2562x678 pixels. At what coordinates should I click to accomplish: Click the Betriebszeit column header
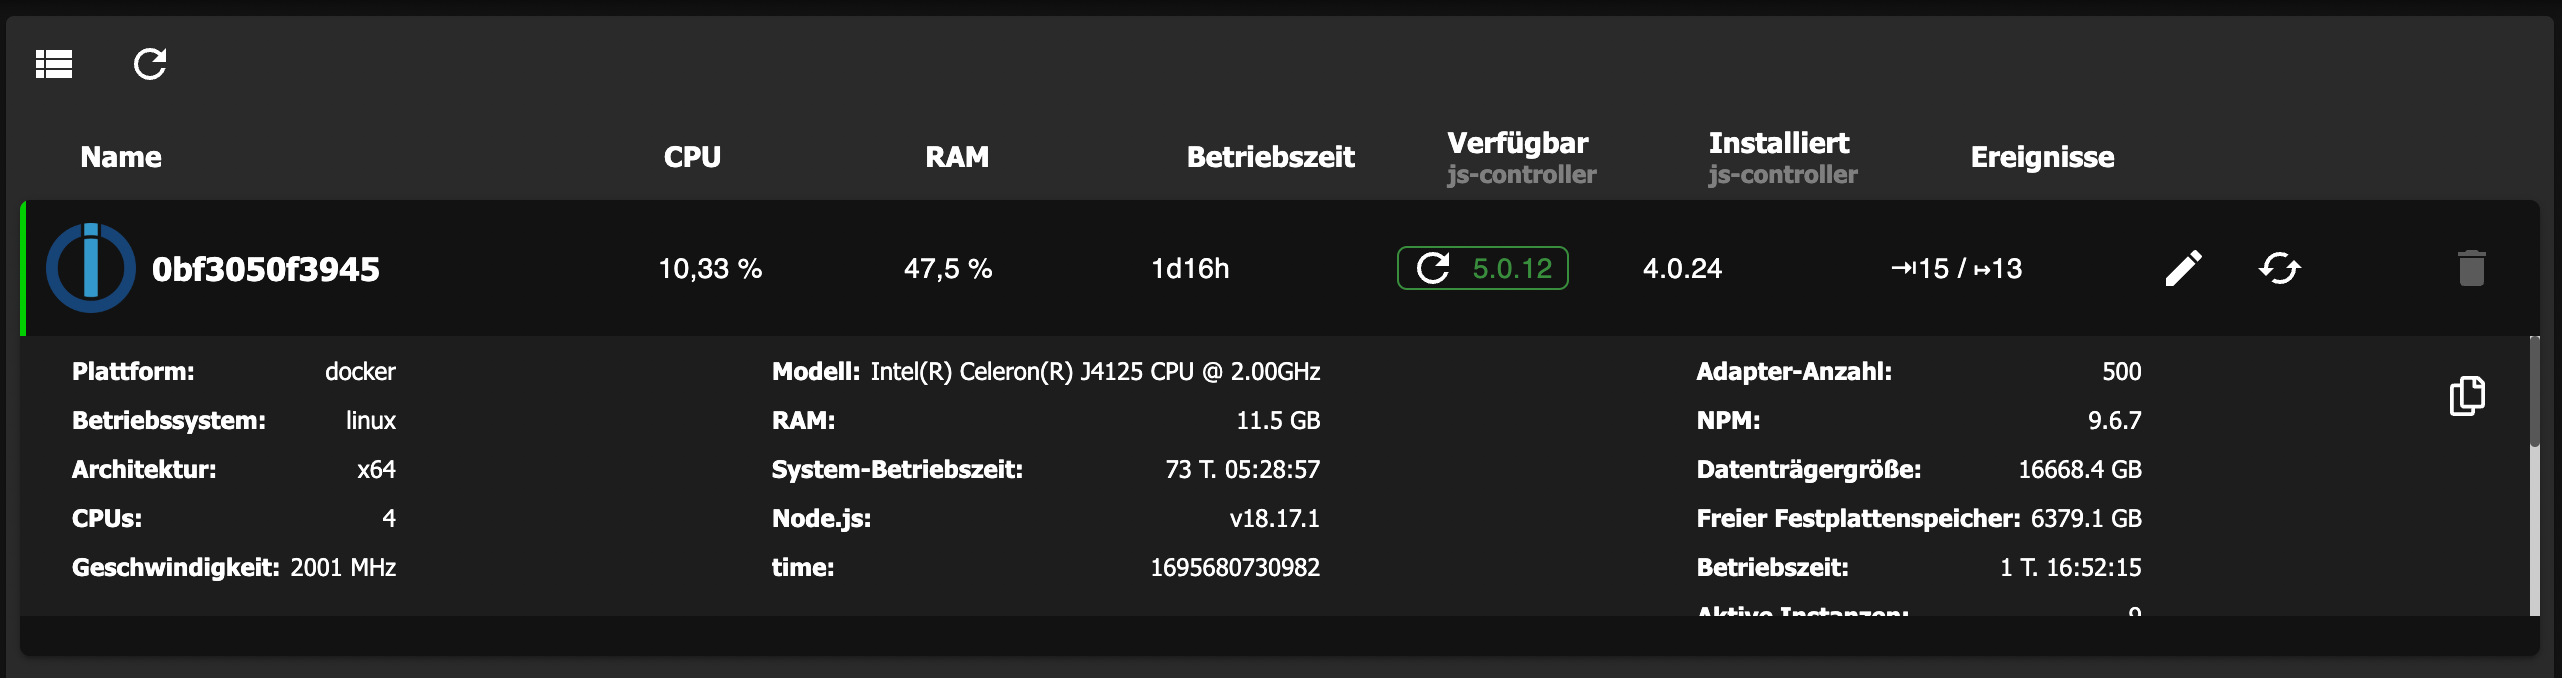click(x=1270, y=157)
